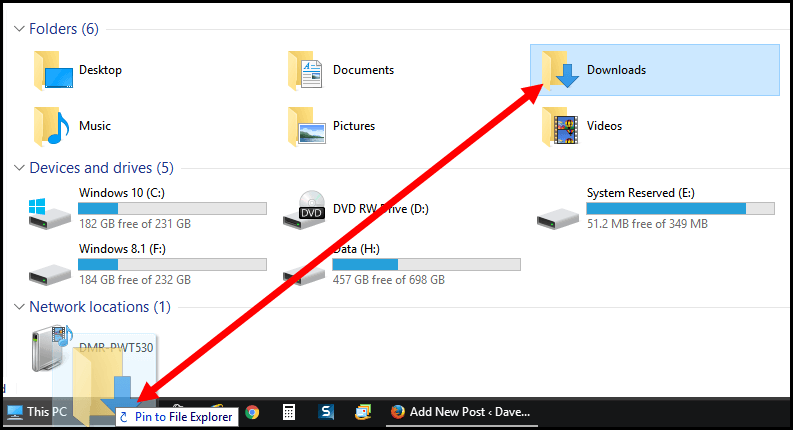Click the '182 GB free of 231 GB' text

tap(135, 224)
